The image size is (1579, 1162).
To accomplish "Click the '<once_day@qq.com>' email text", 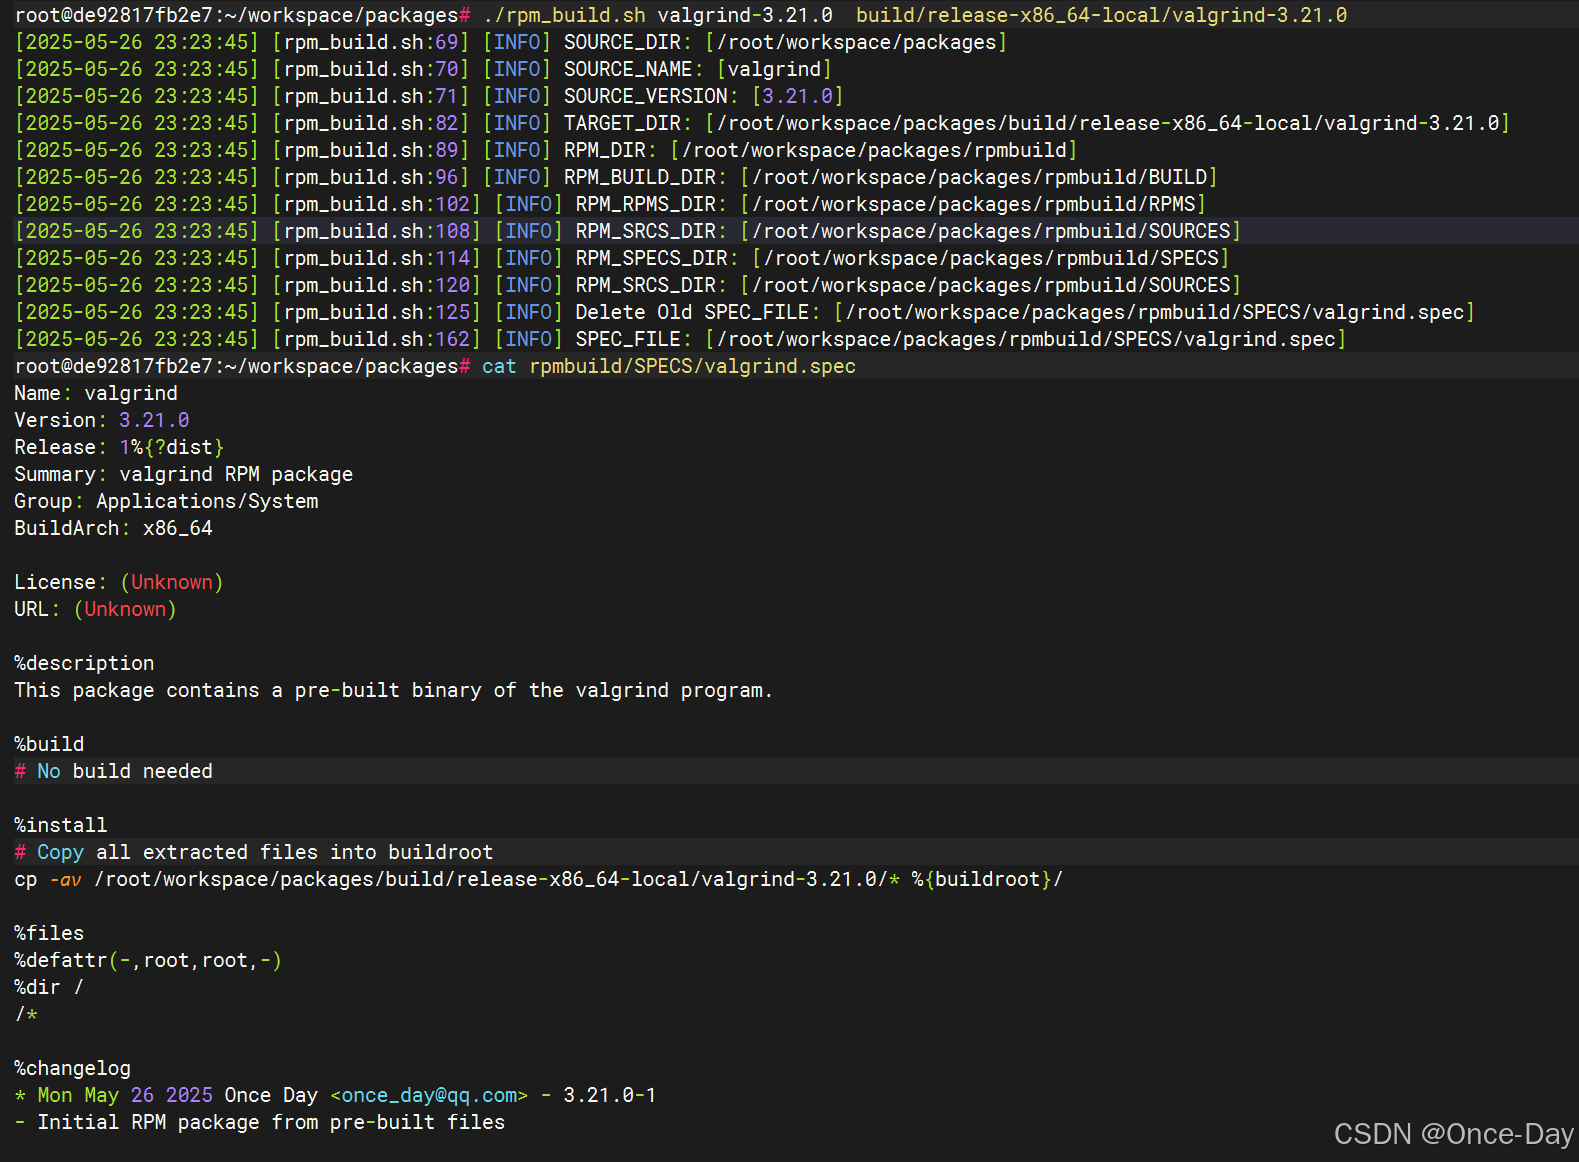I will click(x=429, y=1095).
